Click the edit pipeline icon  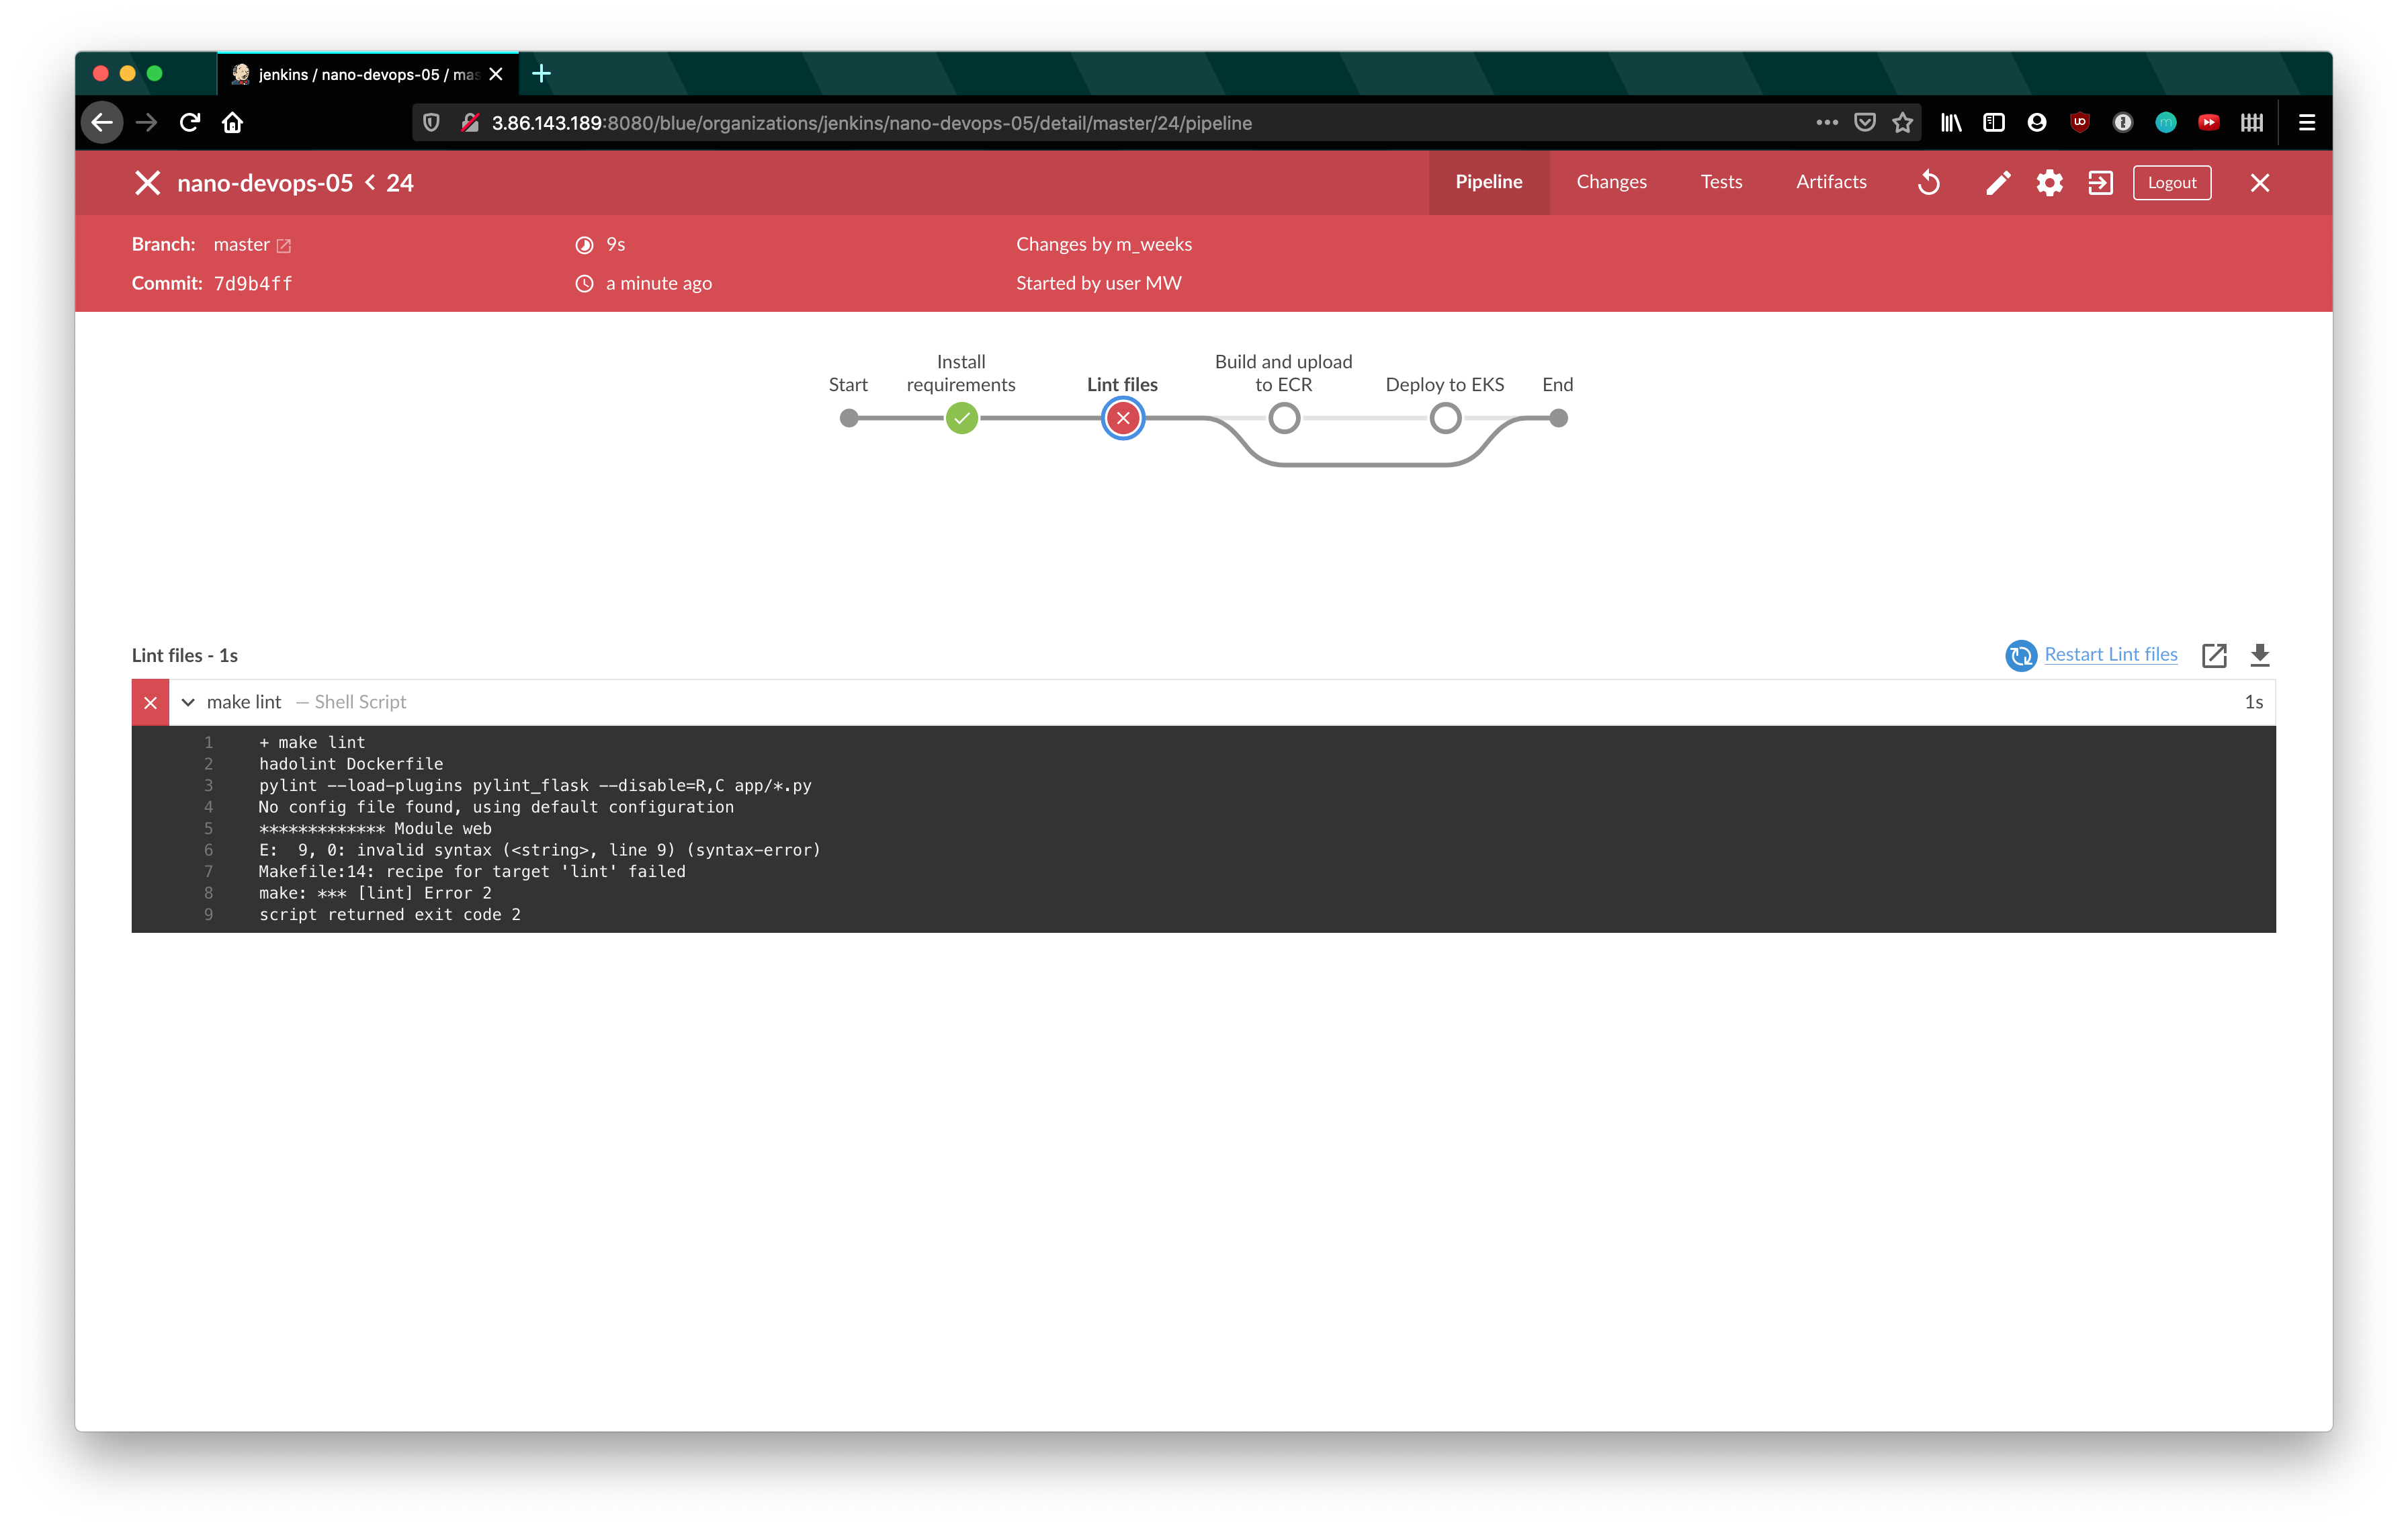click(x=1997, y=181)
